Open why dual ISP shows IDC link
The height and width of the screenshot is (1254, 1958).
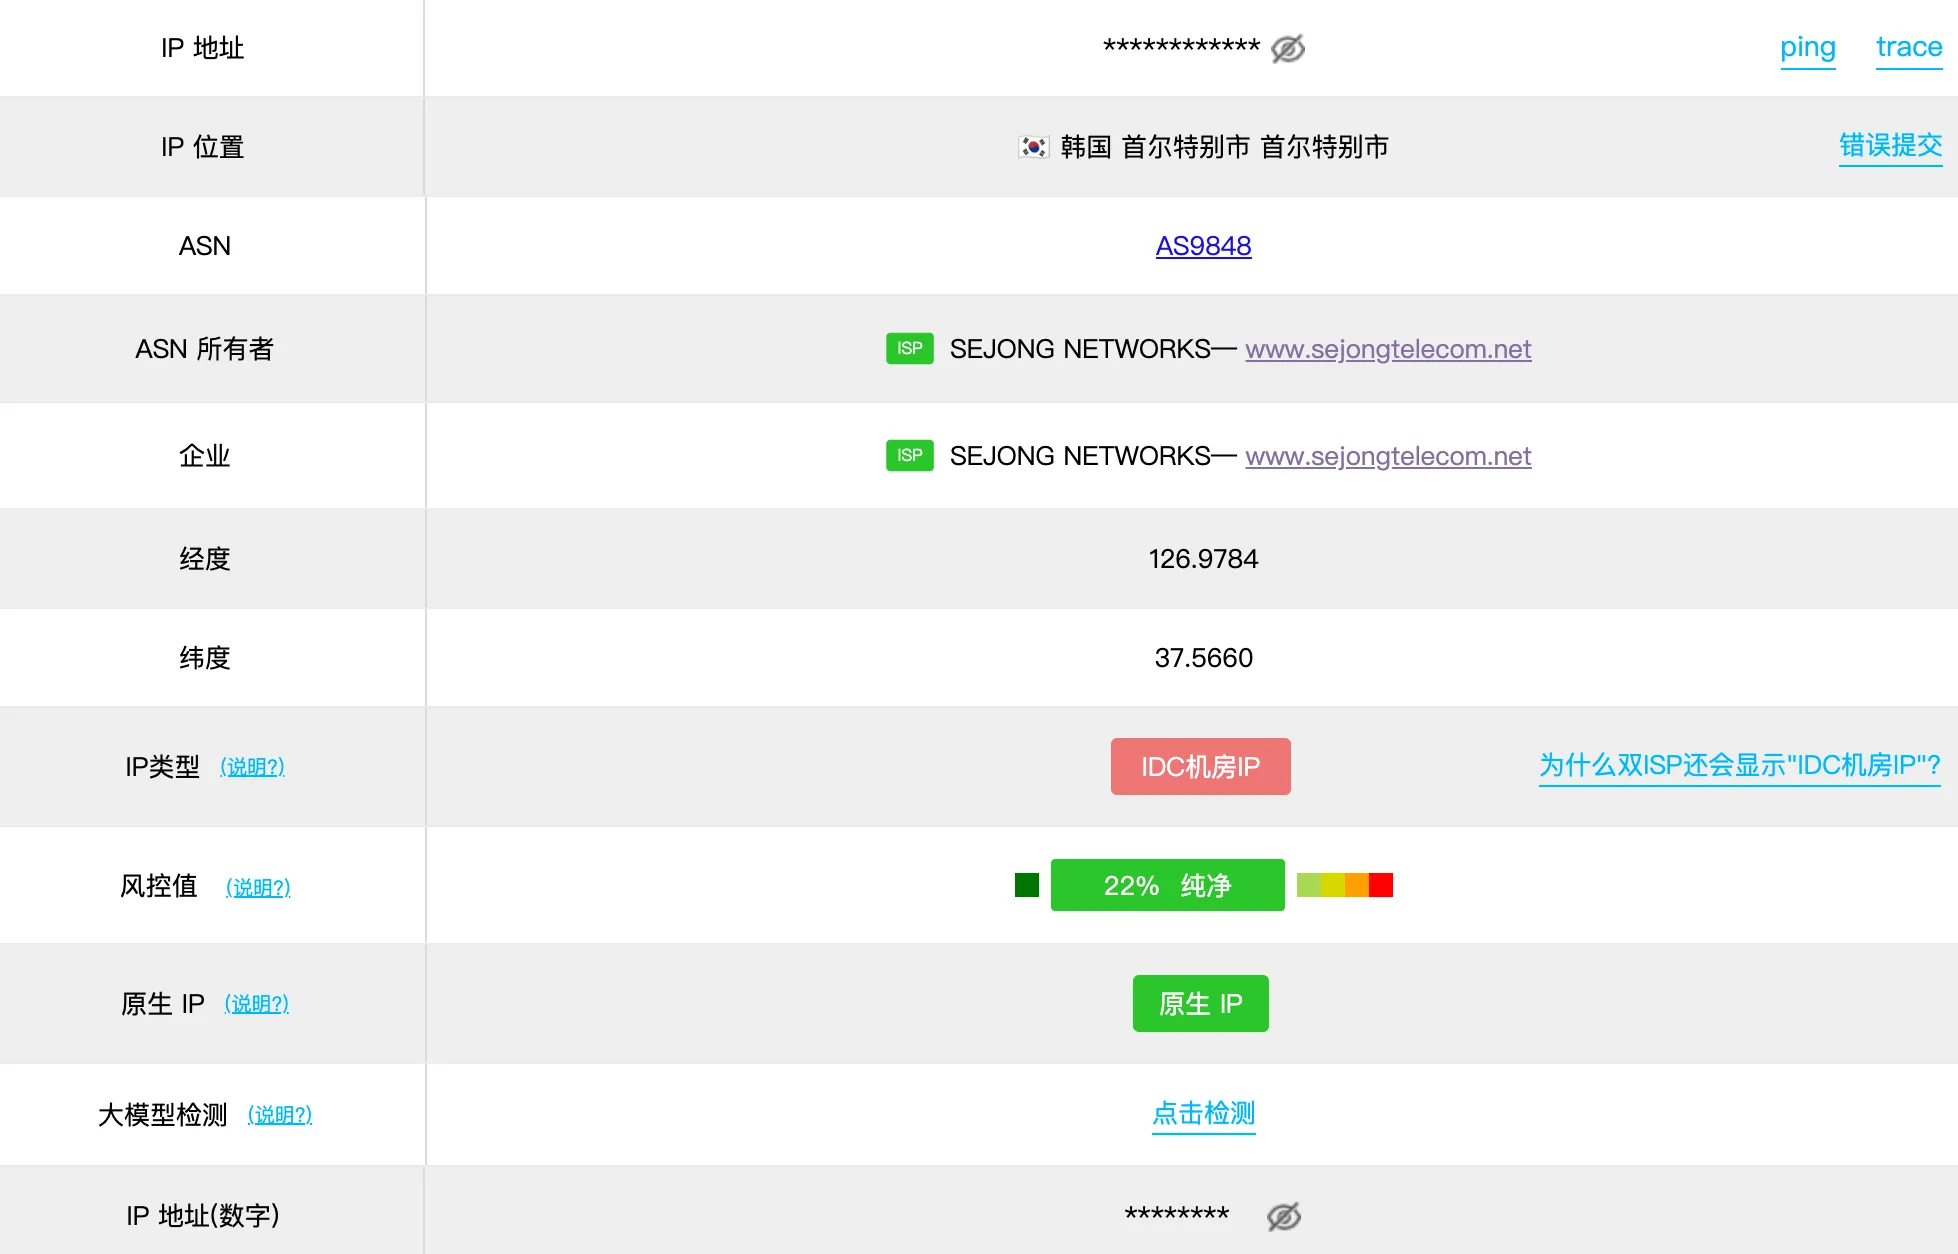click(1739, 766)
